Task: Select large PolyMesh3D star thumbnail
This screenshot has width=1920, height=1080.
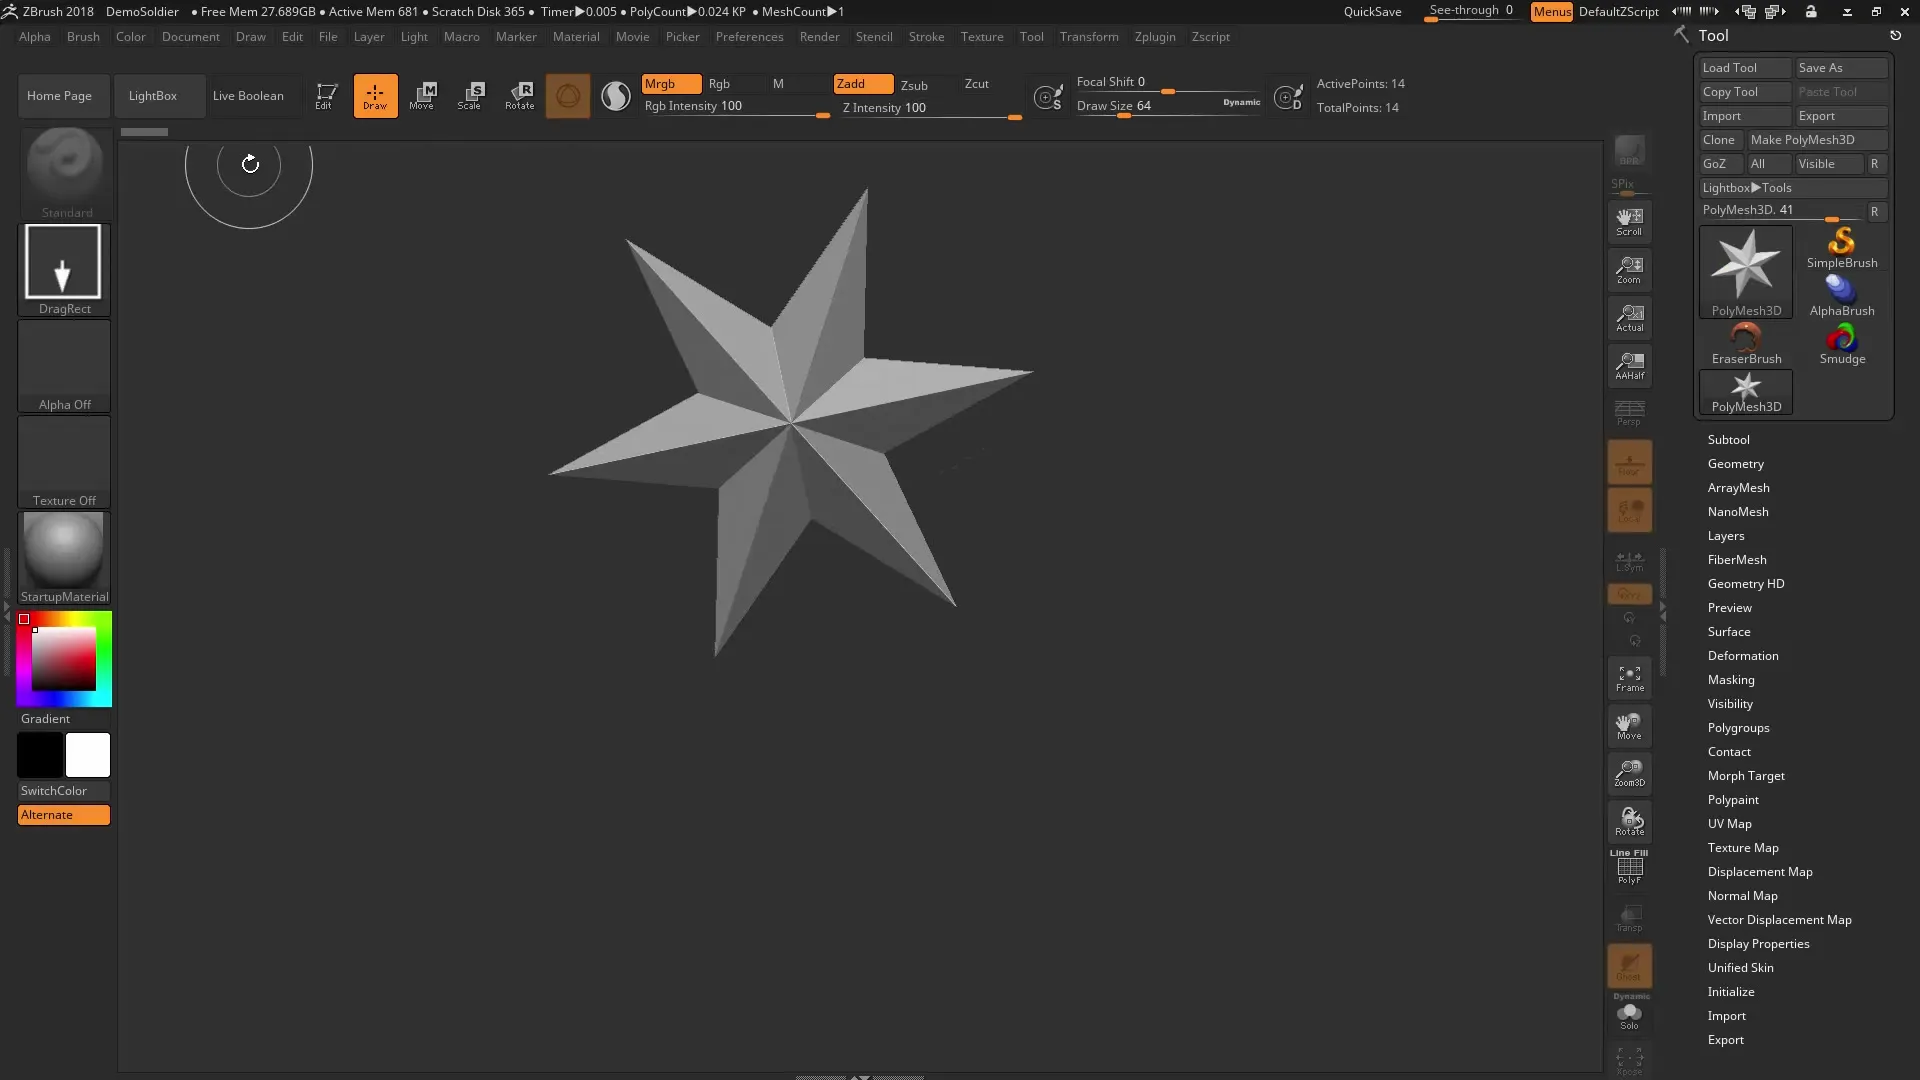Action: (1746, 271)
